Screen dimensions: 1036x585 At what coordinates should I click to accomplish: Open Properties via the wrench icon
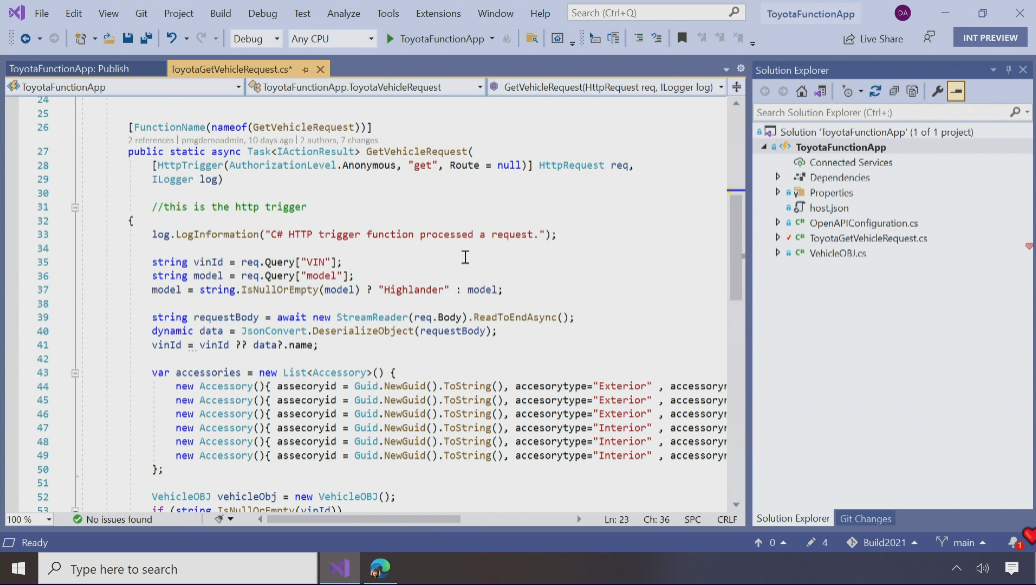[x=937, y=91]
